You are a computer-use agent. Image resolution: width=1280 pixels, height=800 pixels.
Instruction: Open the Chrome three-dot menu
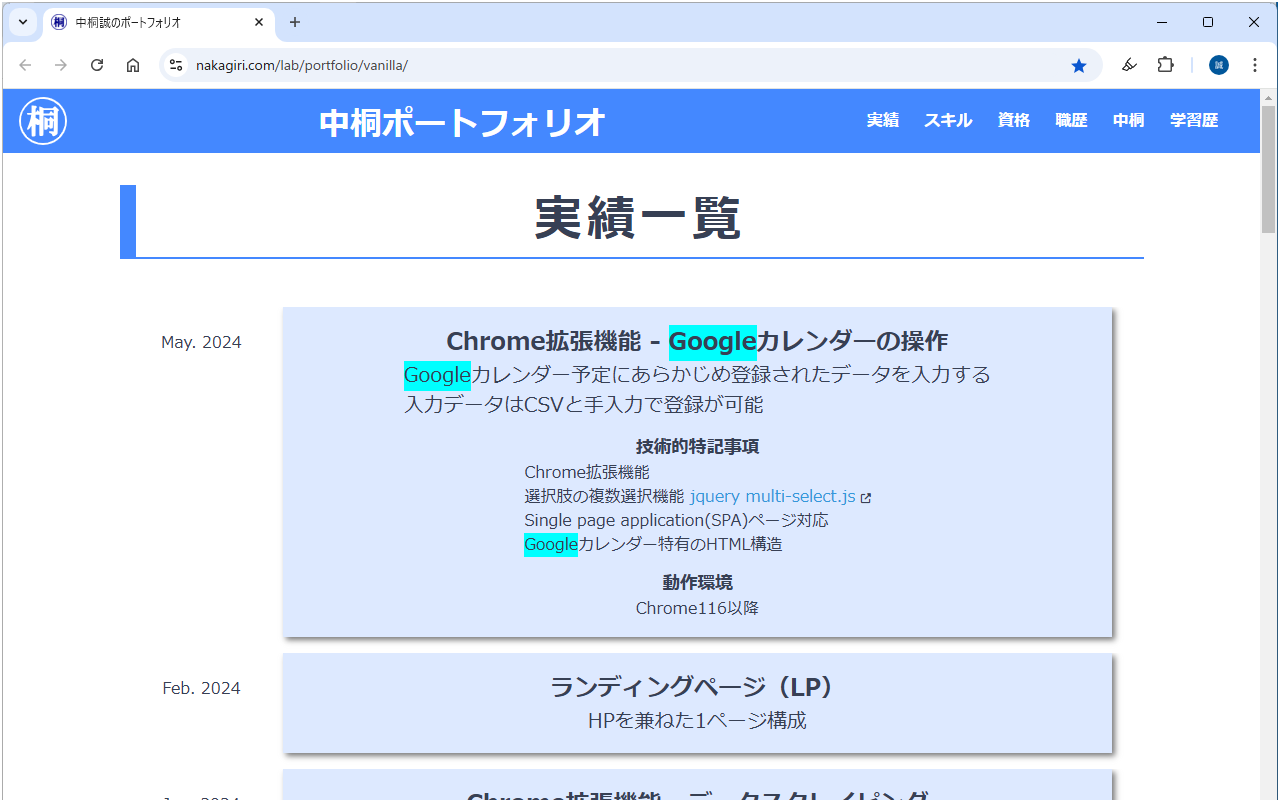point(1255,65)
